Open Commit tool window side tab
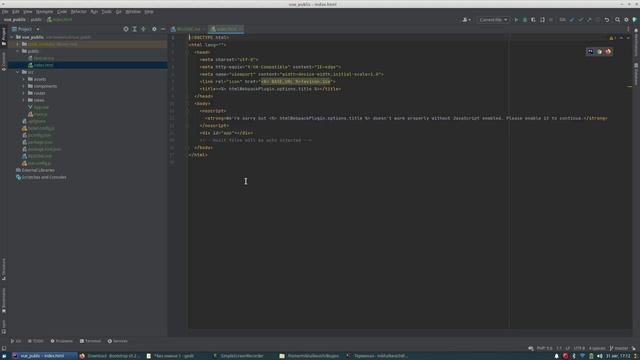Screen dimensions: 640x360 [x=4, y=61]
